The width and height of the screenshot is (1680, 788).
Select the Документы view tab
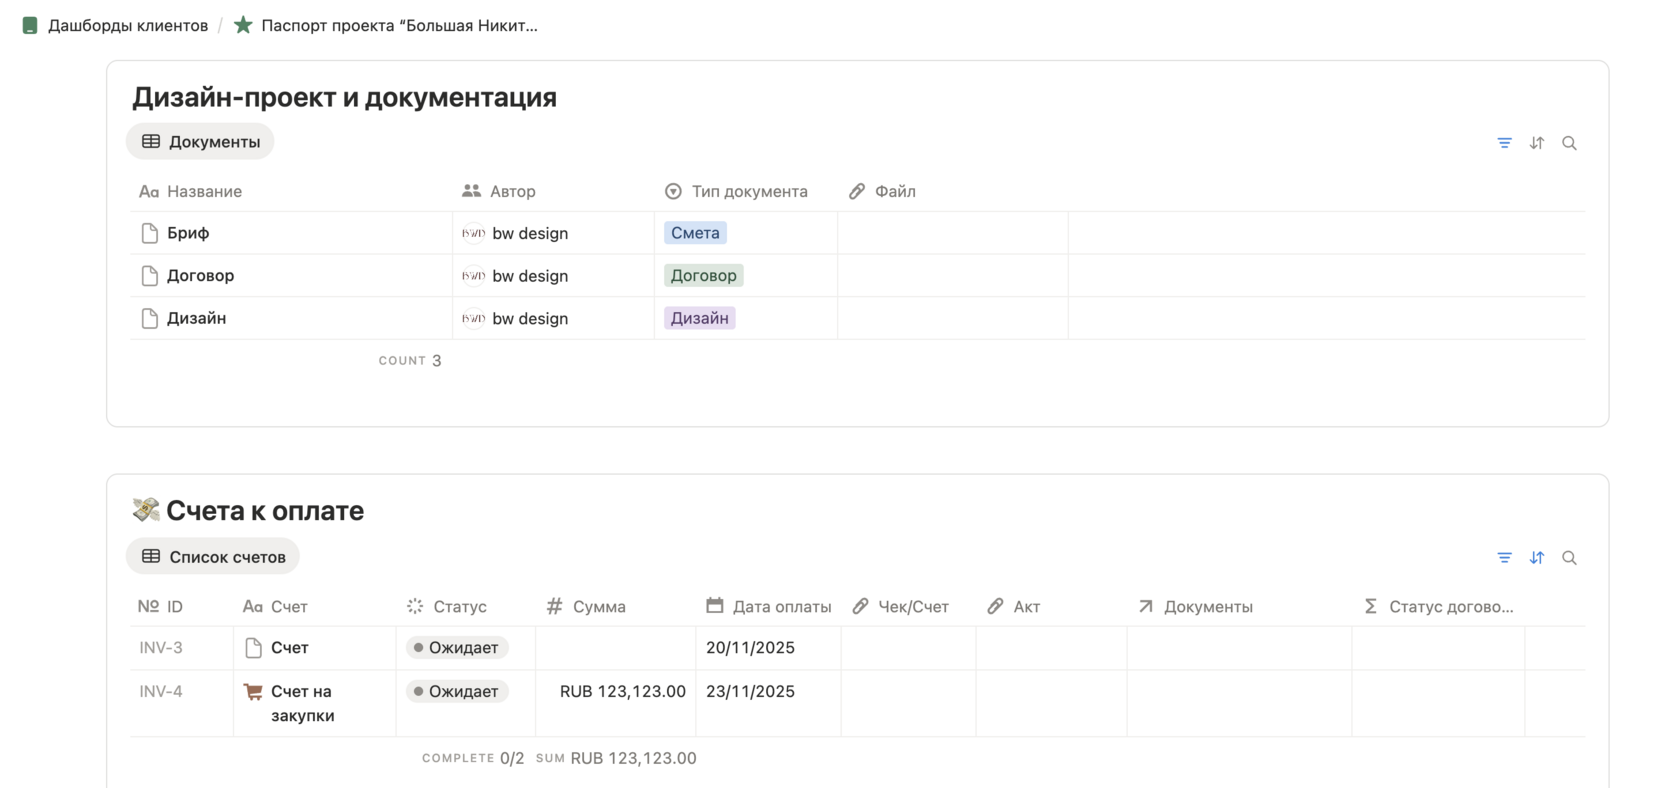[200, 142]
